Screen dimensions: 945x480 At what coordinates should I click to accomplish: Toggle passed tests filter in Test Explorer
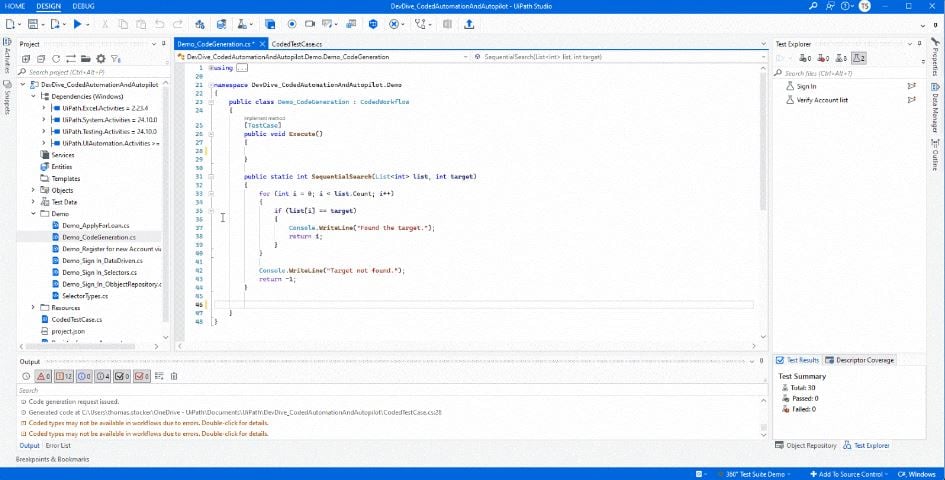coord(805,58)
